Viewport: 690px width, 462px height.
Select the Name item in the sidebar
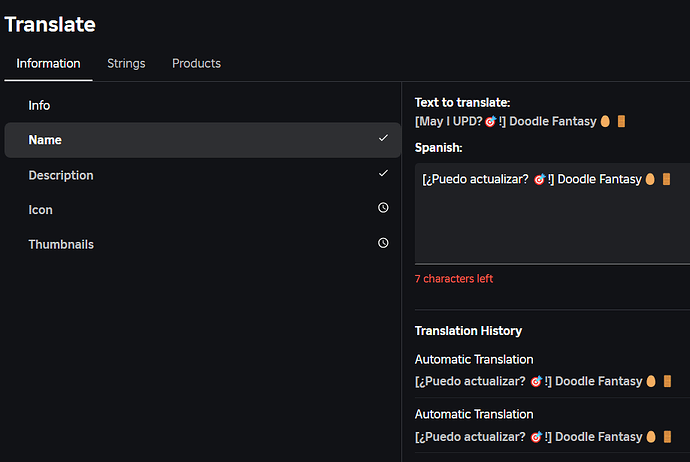coord(45,140)
